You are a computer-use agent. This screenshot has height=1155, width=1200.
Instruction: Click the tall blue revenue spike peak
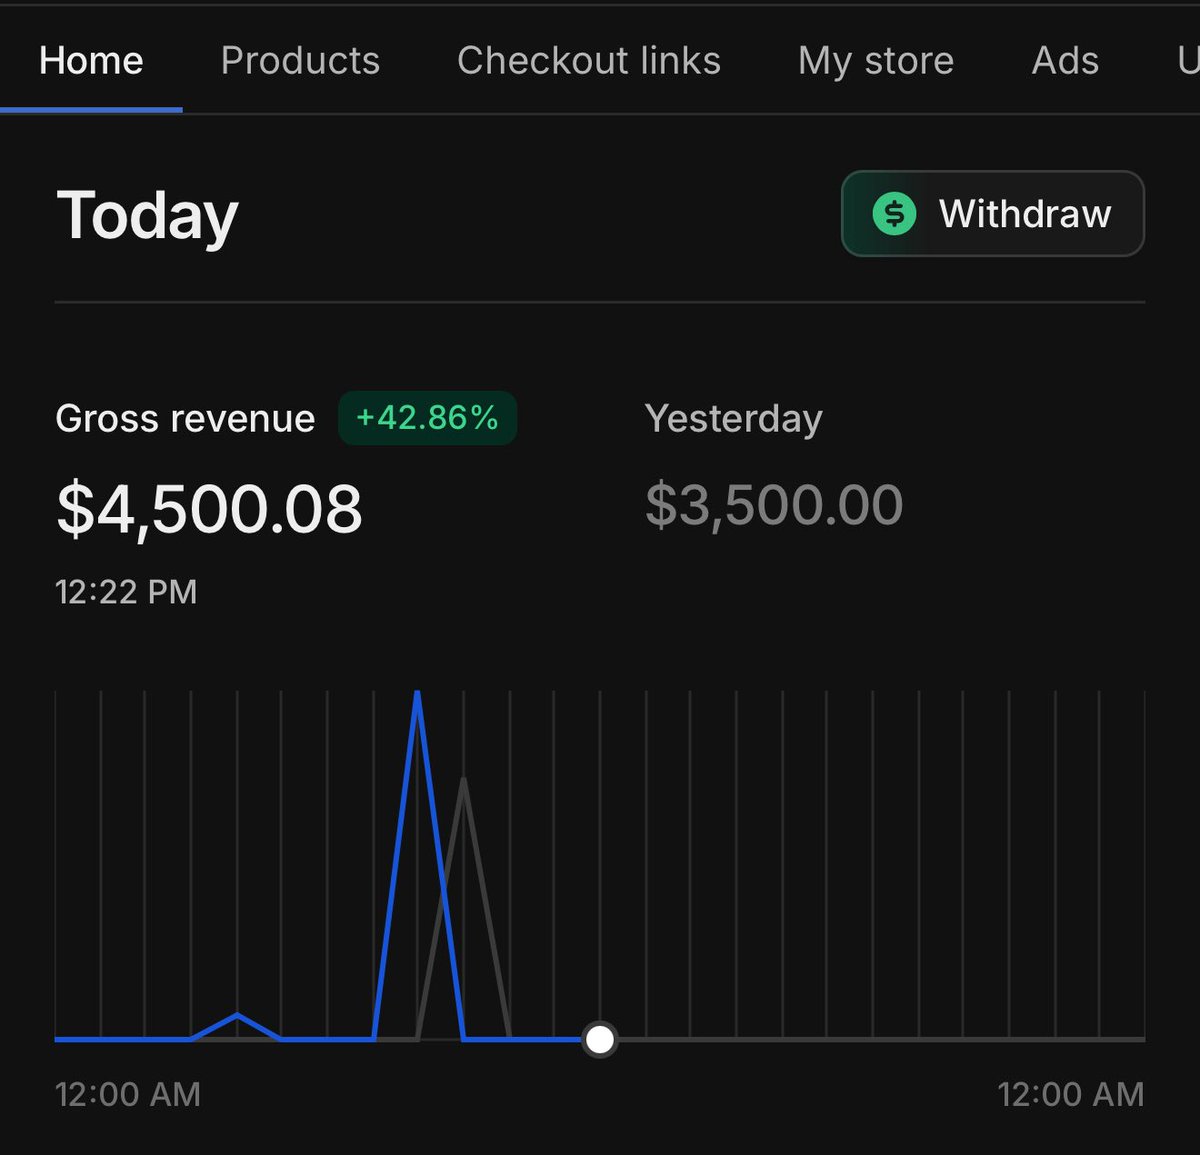coord(417,695)
